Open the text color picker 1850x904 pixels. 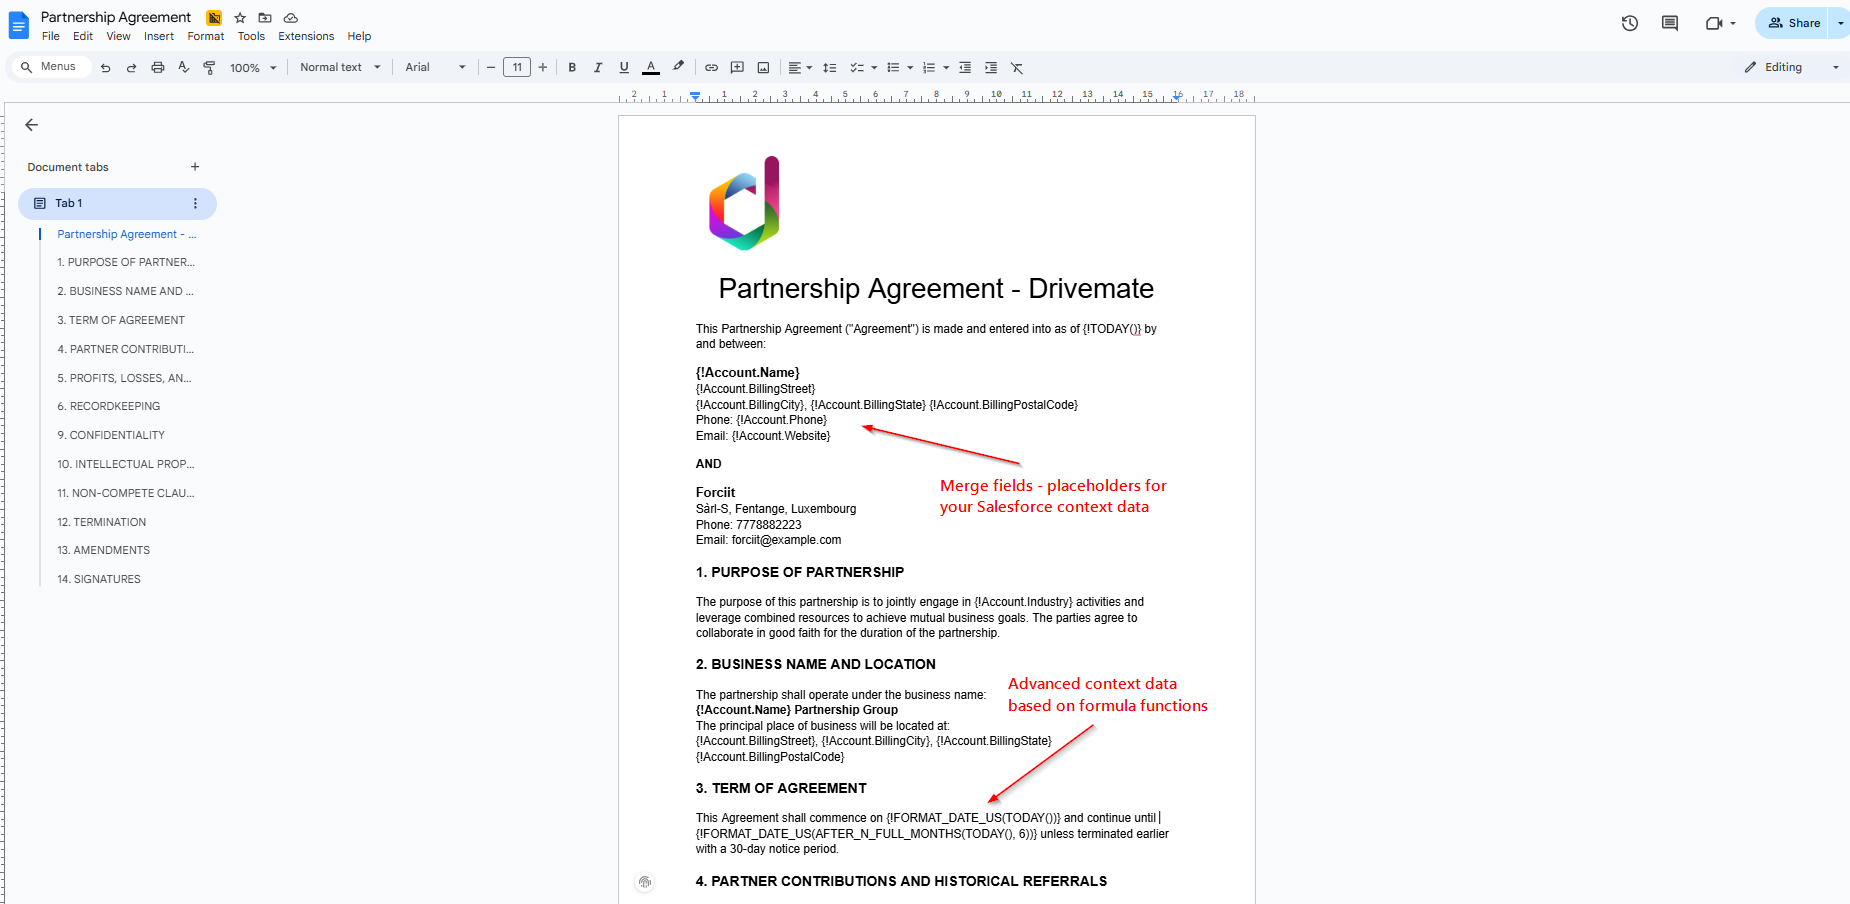point(650,67)
